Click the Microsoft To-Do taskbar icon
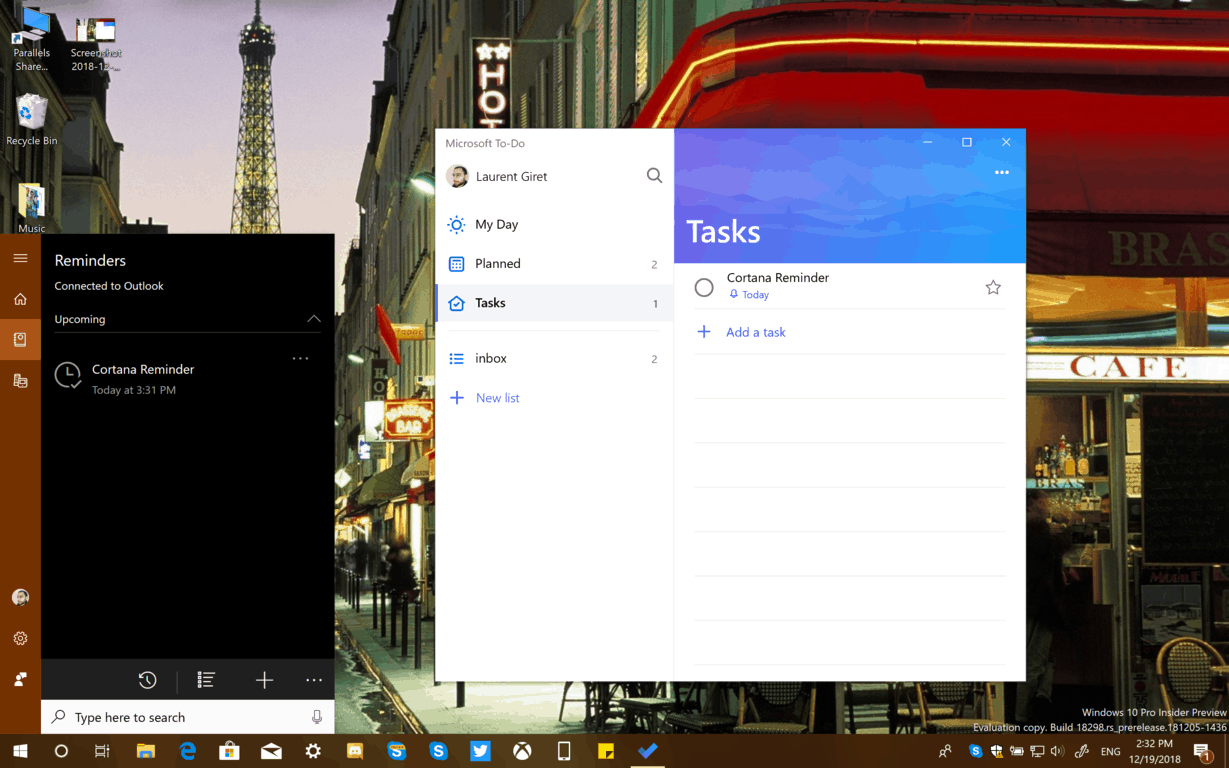1229x768 pixels. coord(648,751)
